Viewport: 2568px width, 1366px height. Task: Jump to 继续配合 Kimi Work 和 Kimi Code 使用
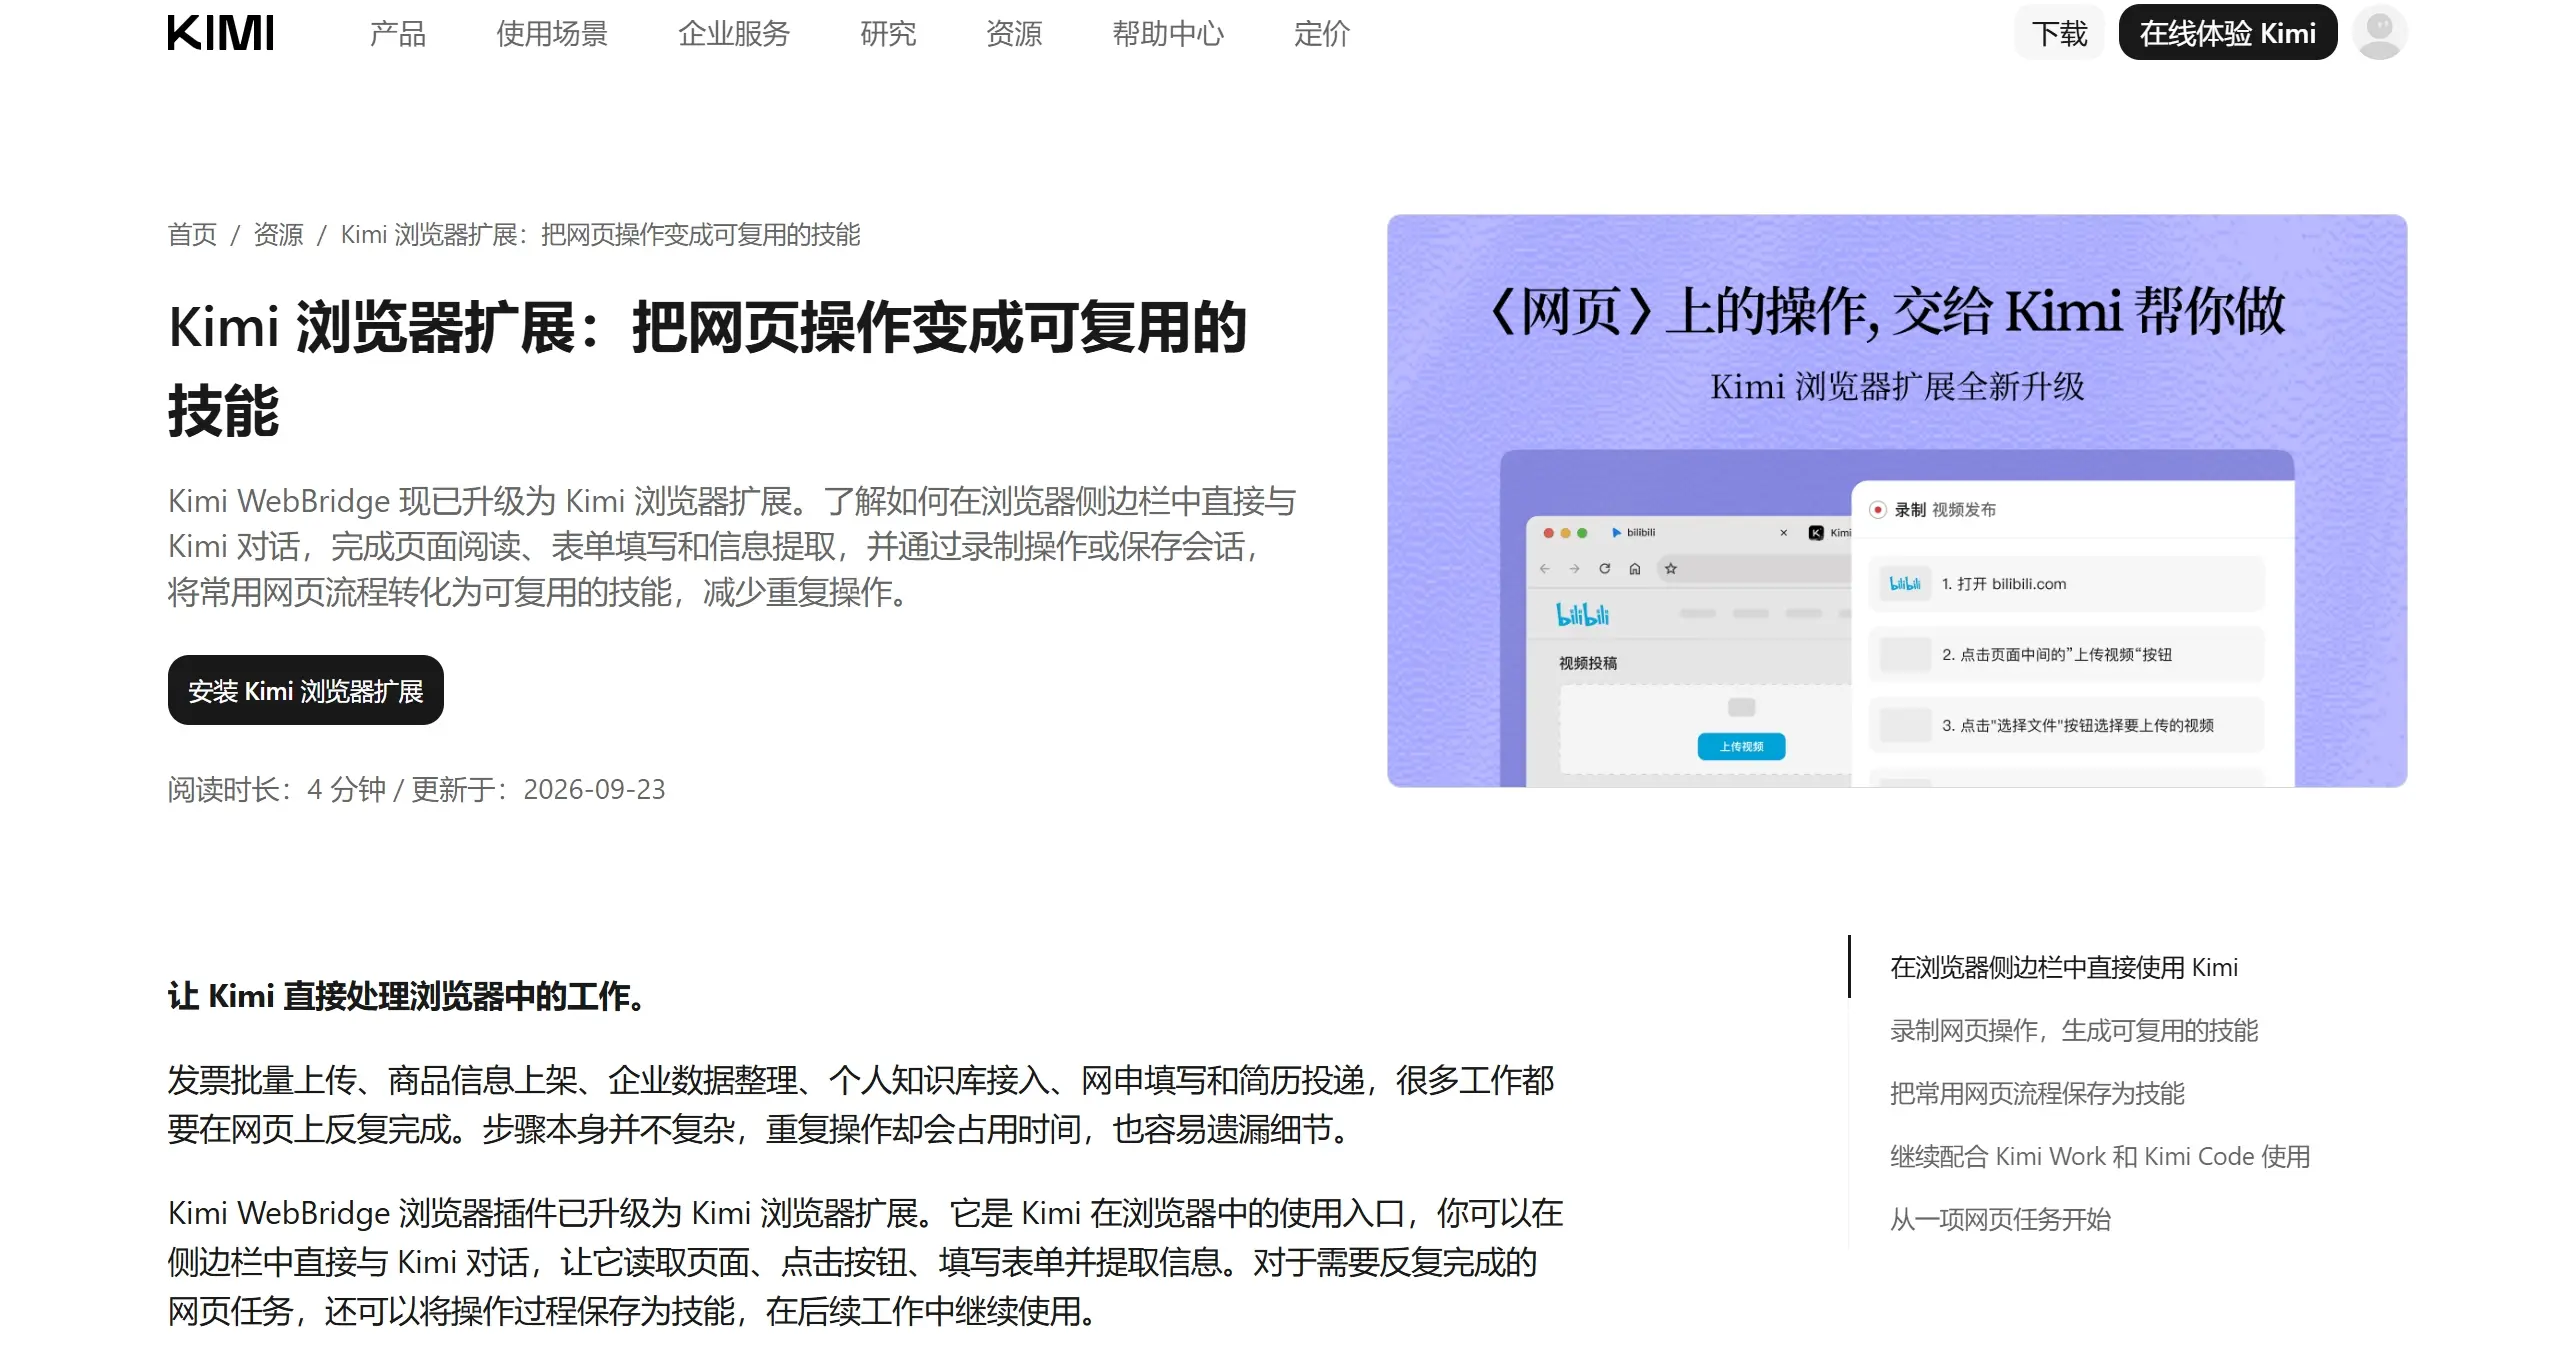point(2100,1156)
